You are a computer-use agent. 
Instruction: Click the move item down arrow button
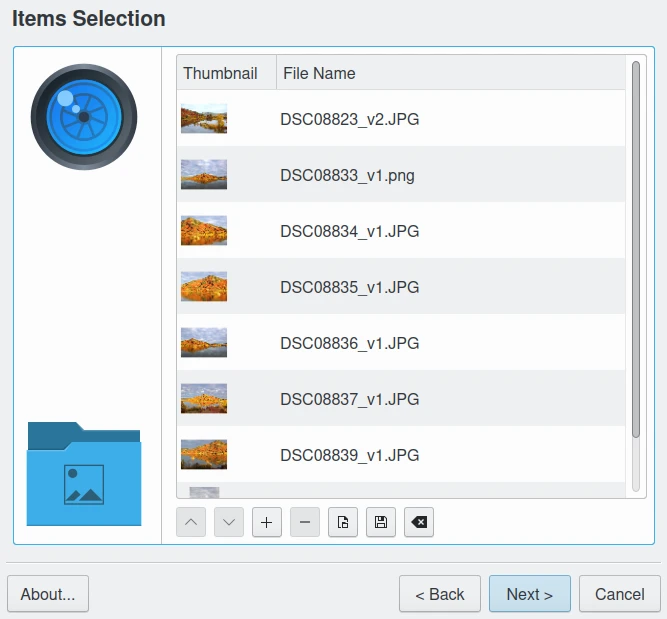pos(229,522)
